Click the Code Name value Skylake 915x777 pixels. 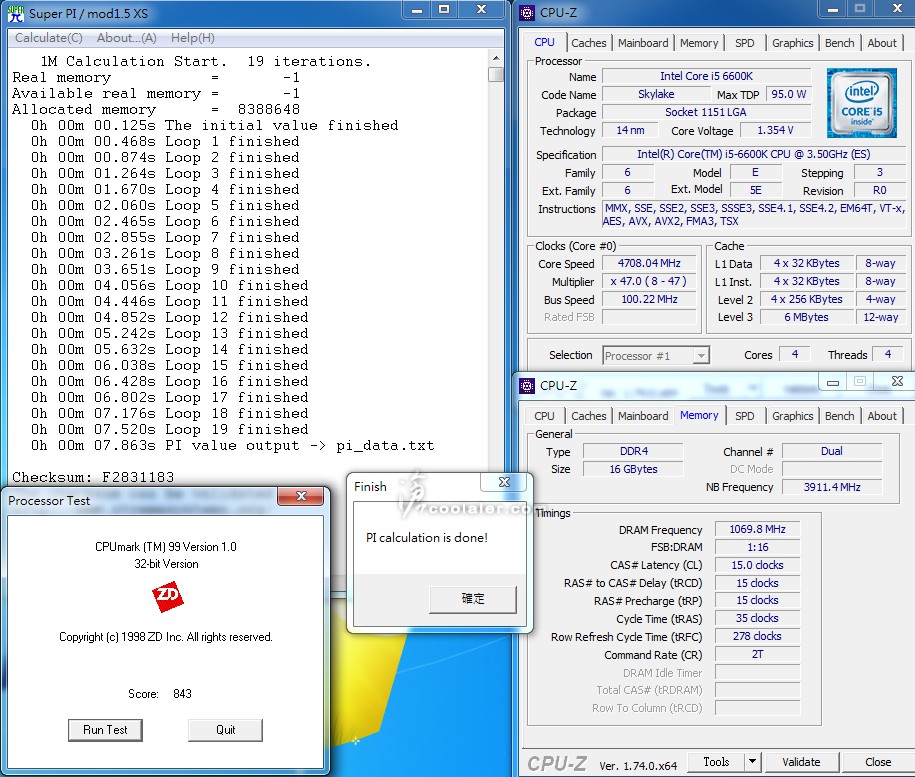(x=655, y=94)
